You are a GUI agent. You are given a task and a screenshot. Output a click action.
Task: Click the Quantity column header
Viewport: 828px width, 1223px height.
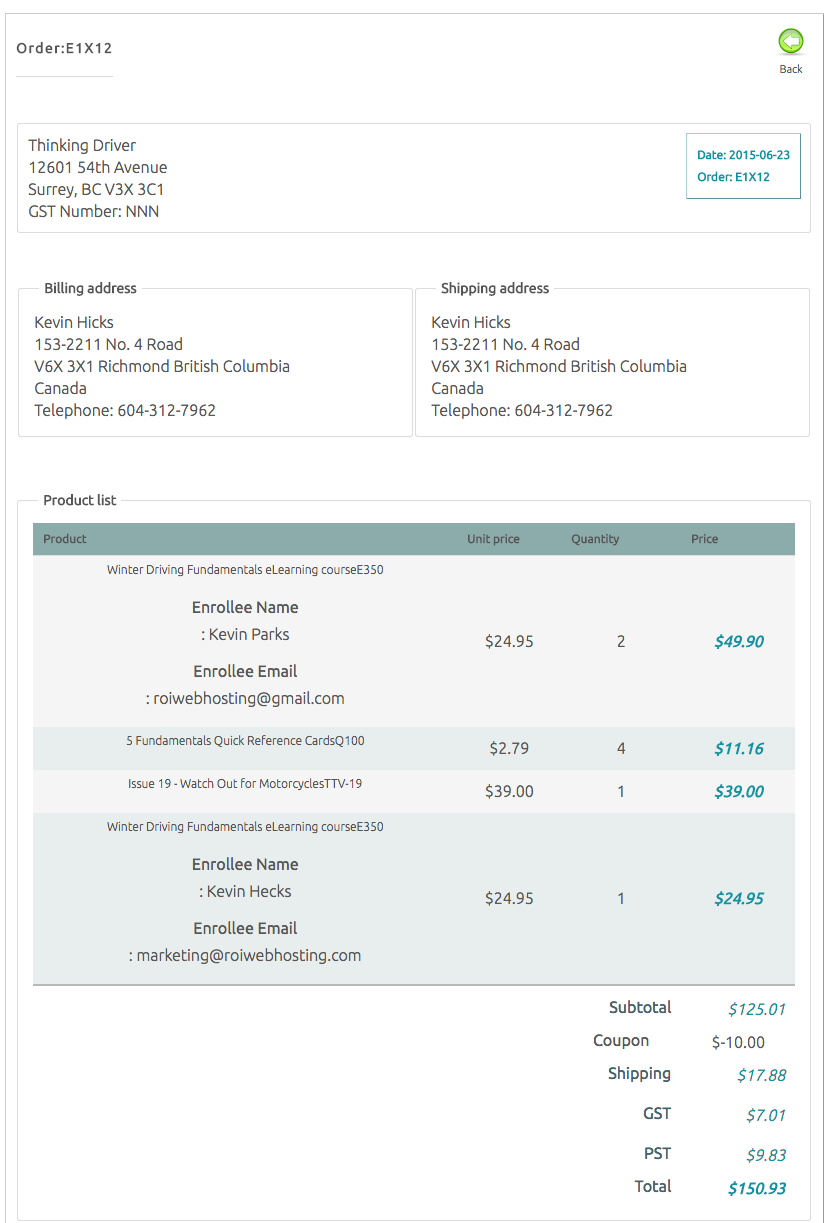pyautogui.click(x=595, y=539)
